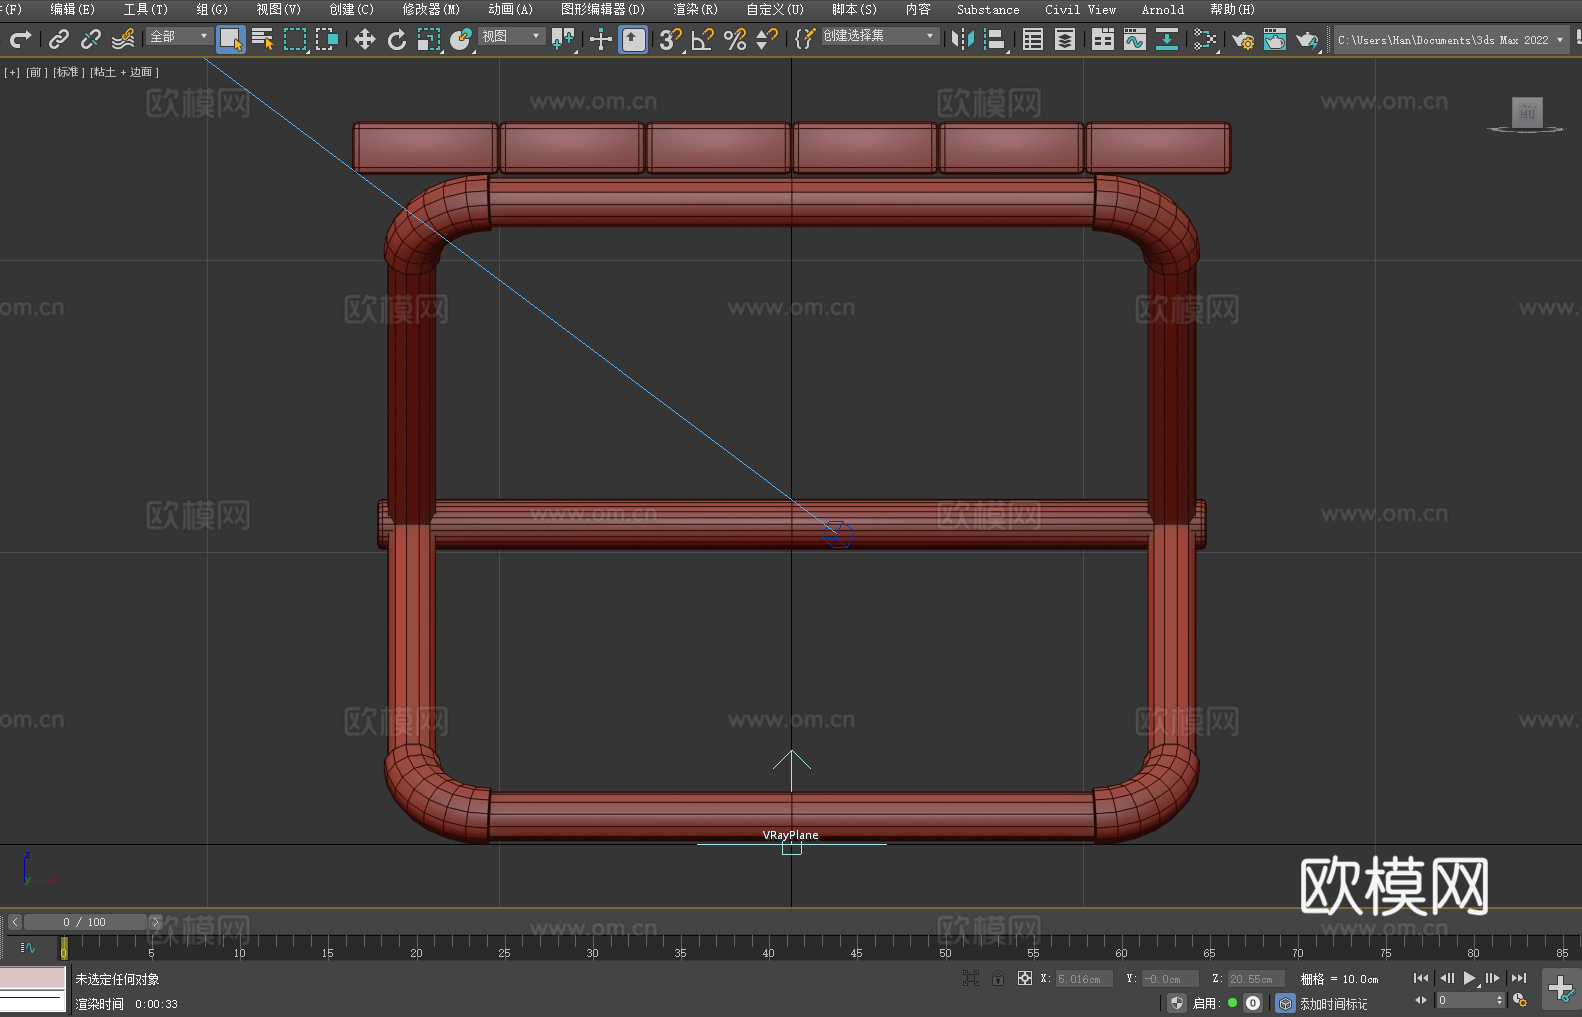1582x1017 pixels.
Task: Toggle keyboard shortcut override button
Action: pyautogui.click(x=633, y=39)
